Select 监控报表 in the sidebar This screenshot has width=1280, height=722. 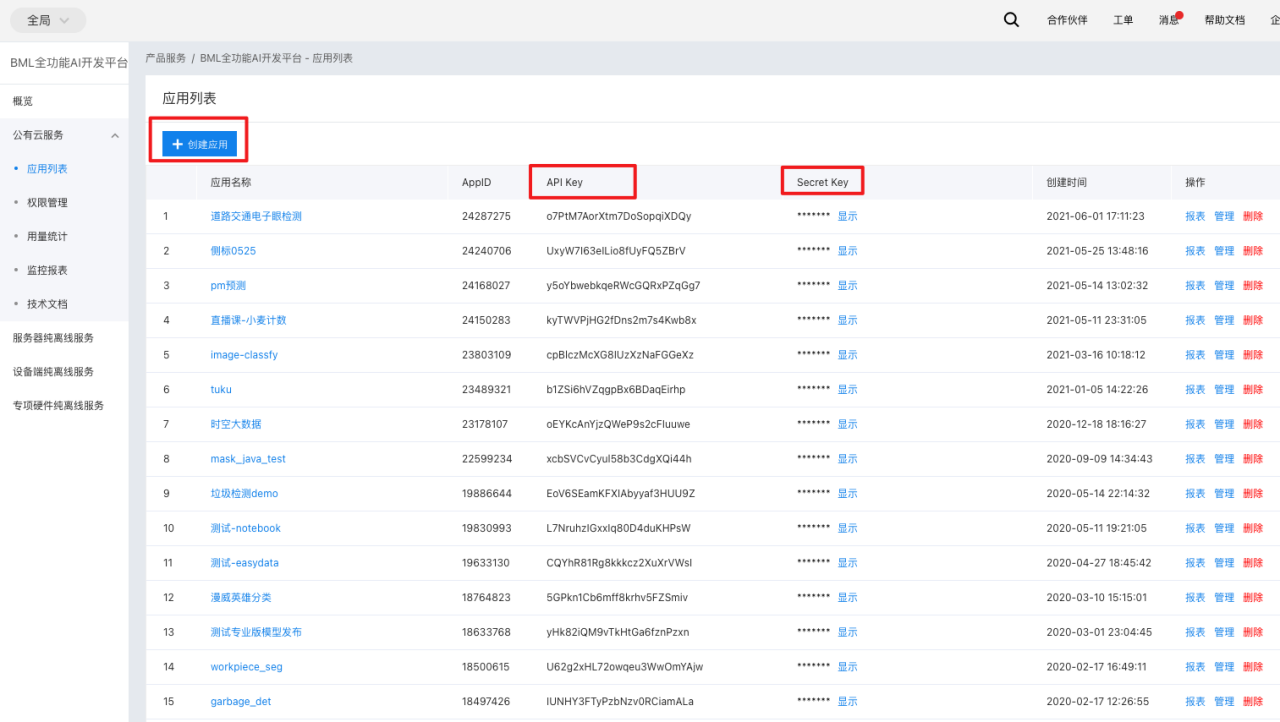47,270
